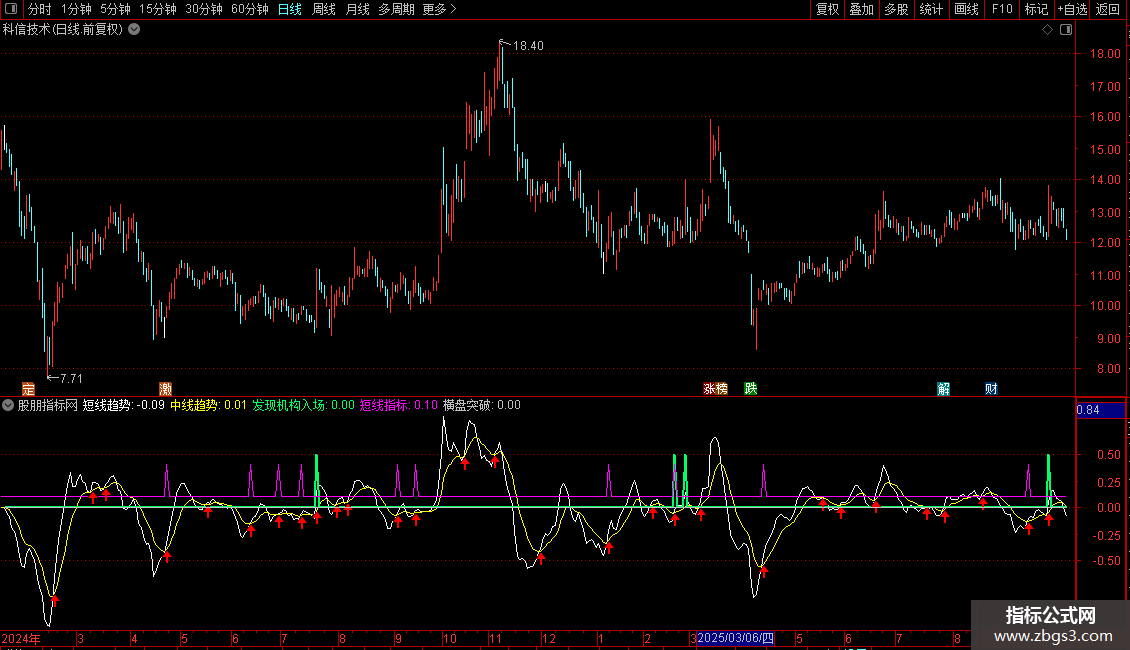Switch to 日线 daily chart
1130x650 pixels.
[290, 9]
